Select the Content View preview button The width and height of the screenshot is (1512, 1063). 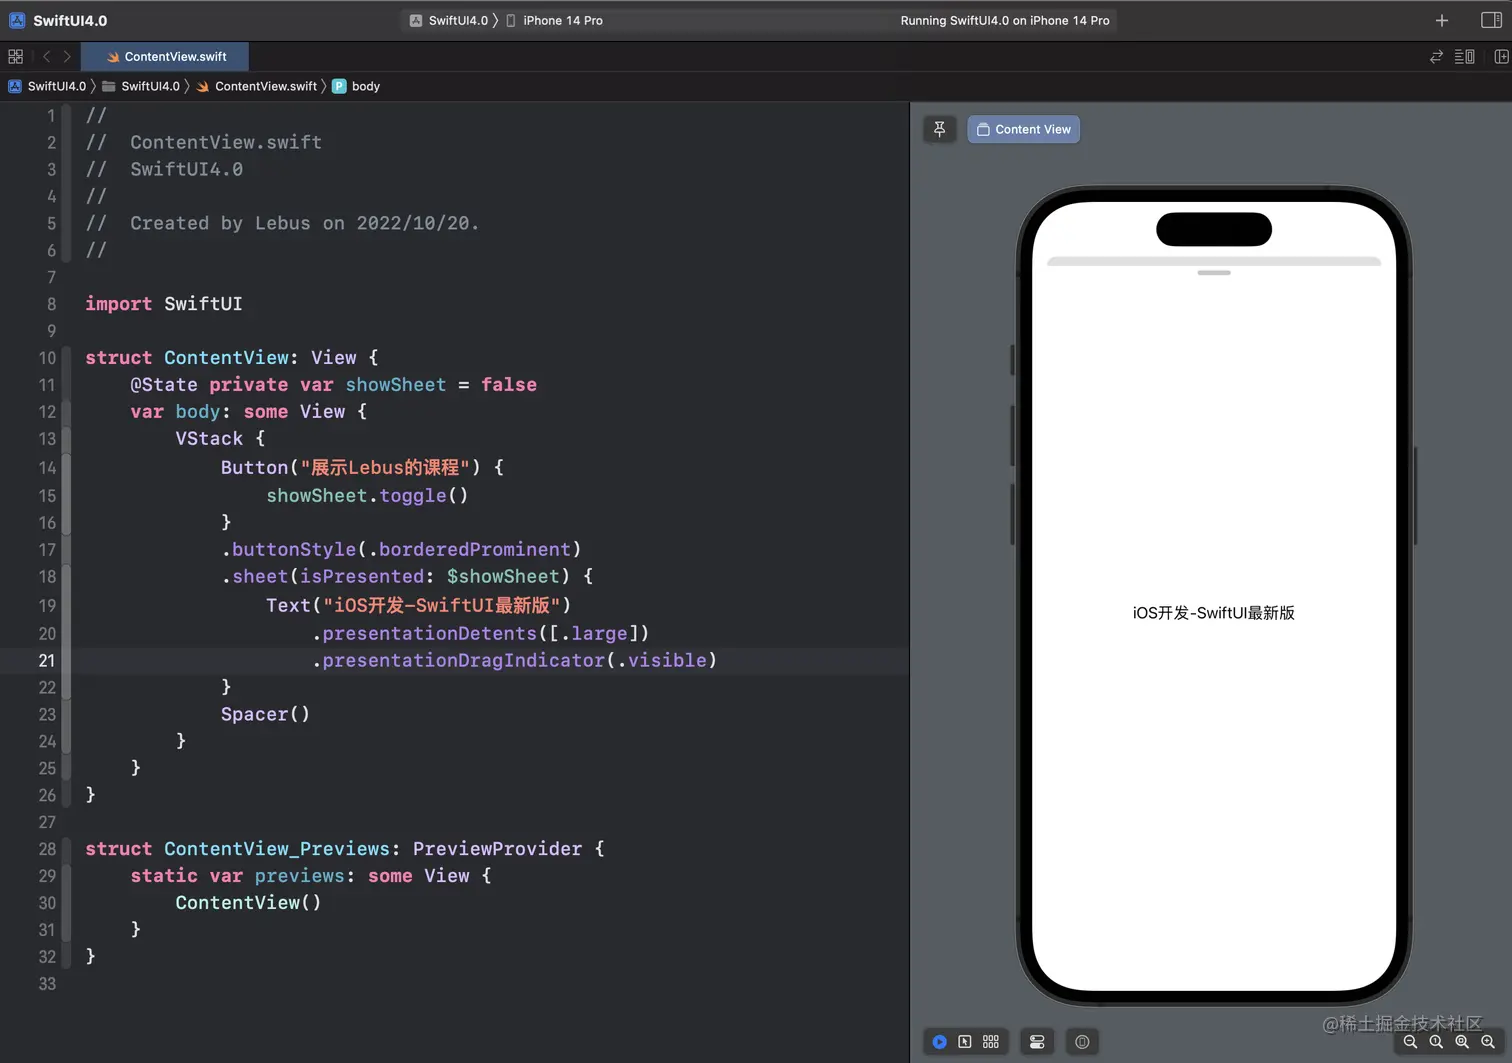(x=1023, y=129)
